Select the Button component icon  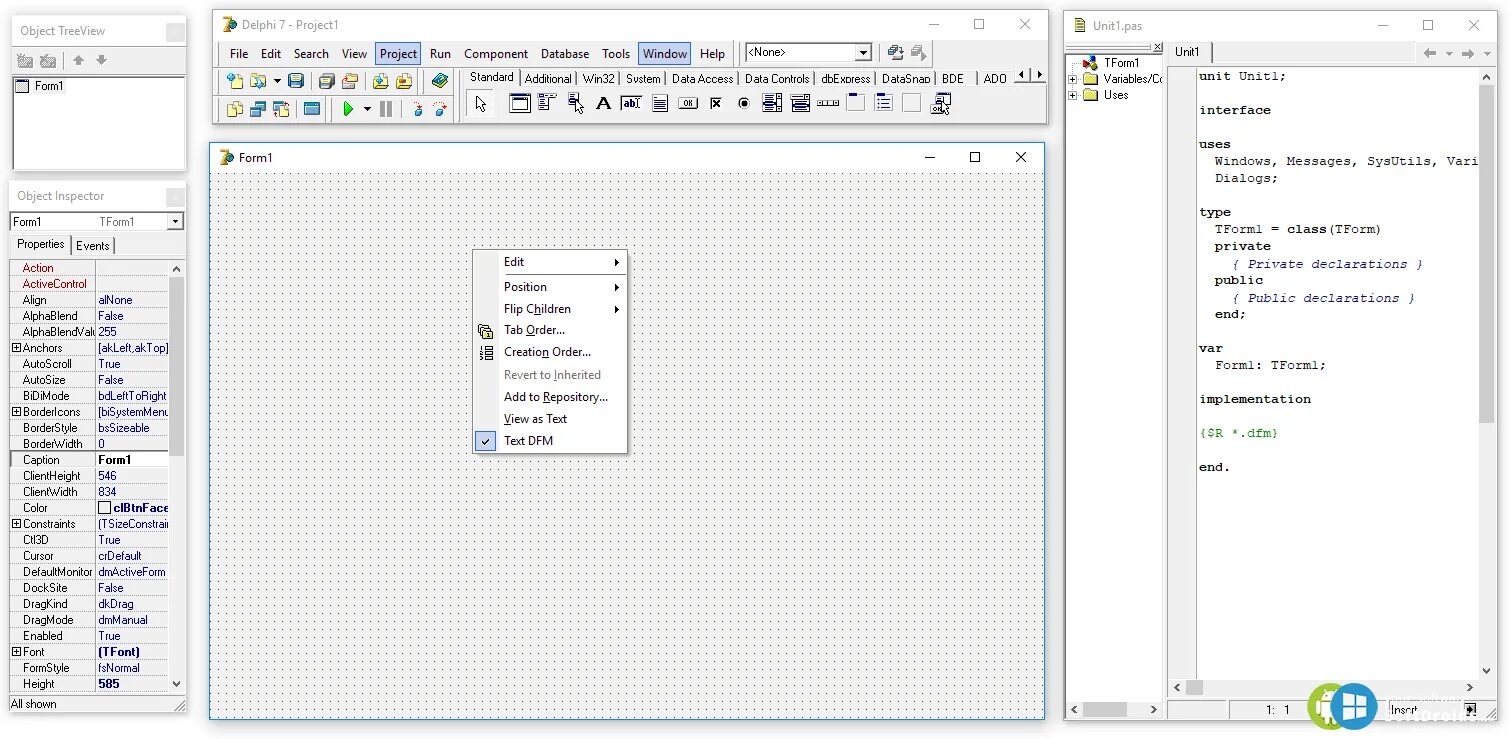[687, 102]
